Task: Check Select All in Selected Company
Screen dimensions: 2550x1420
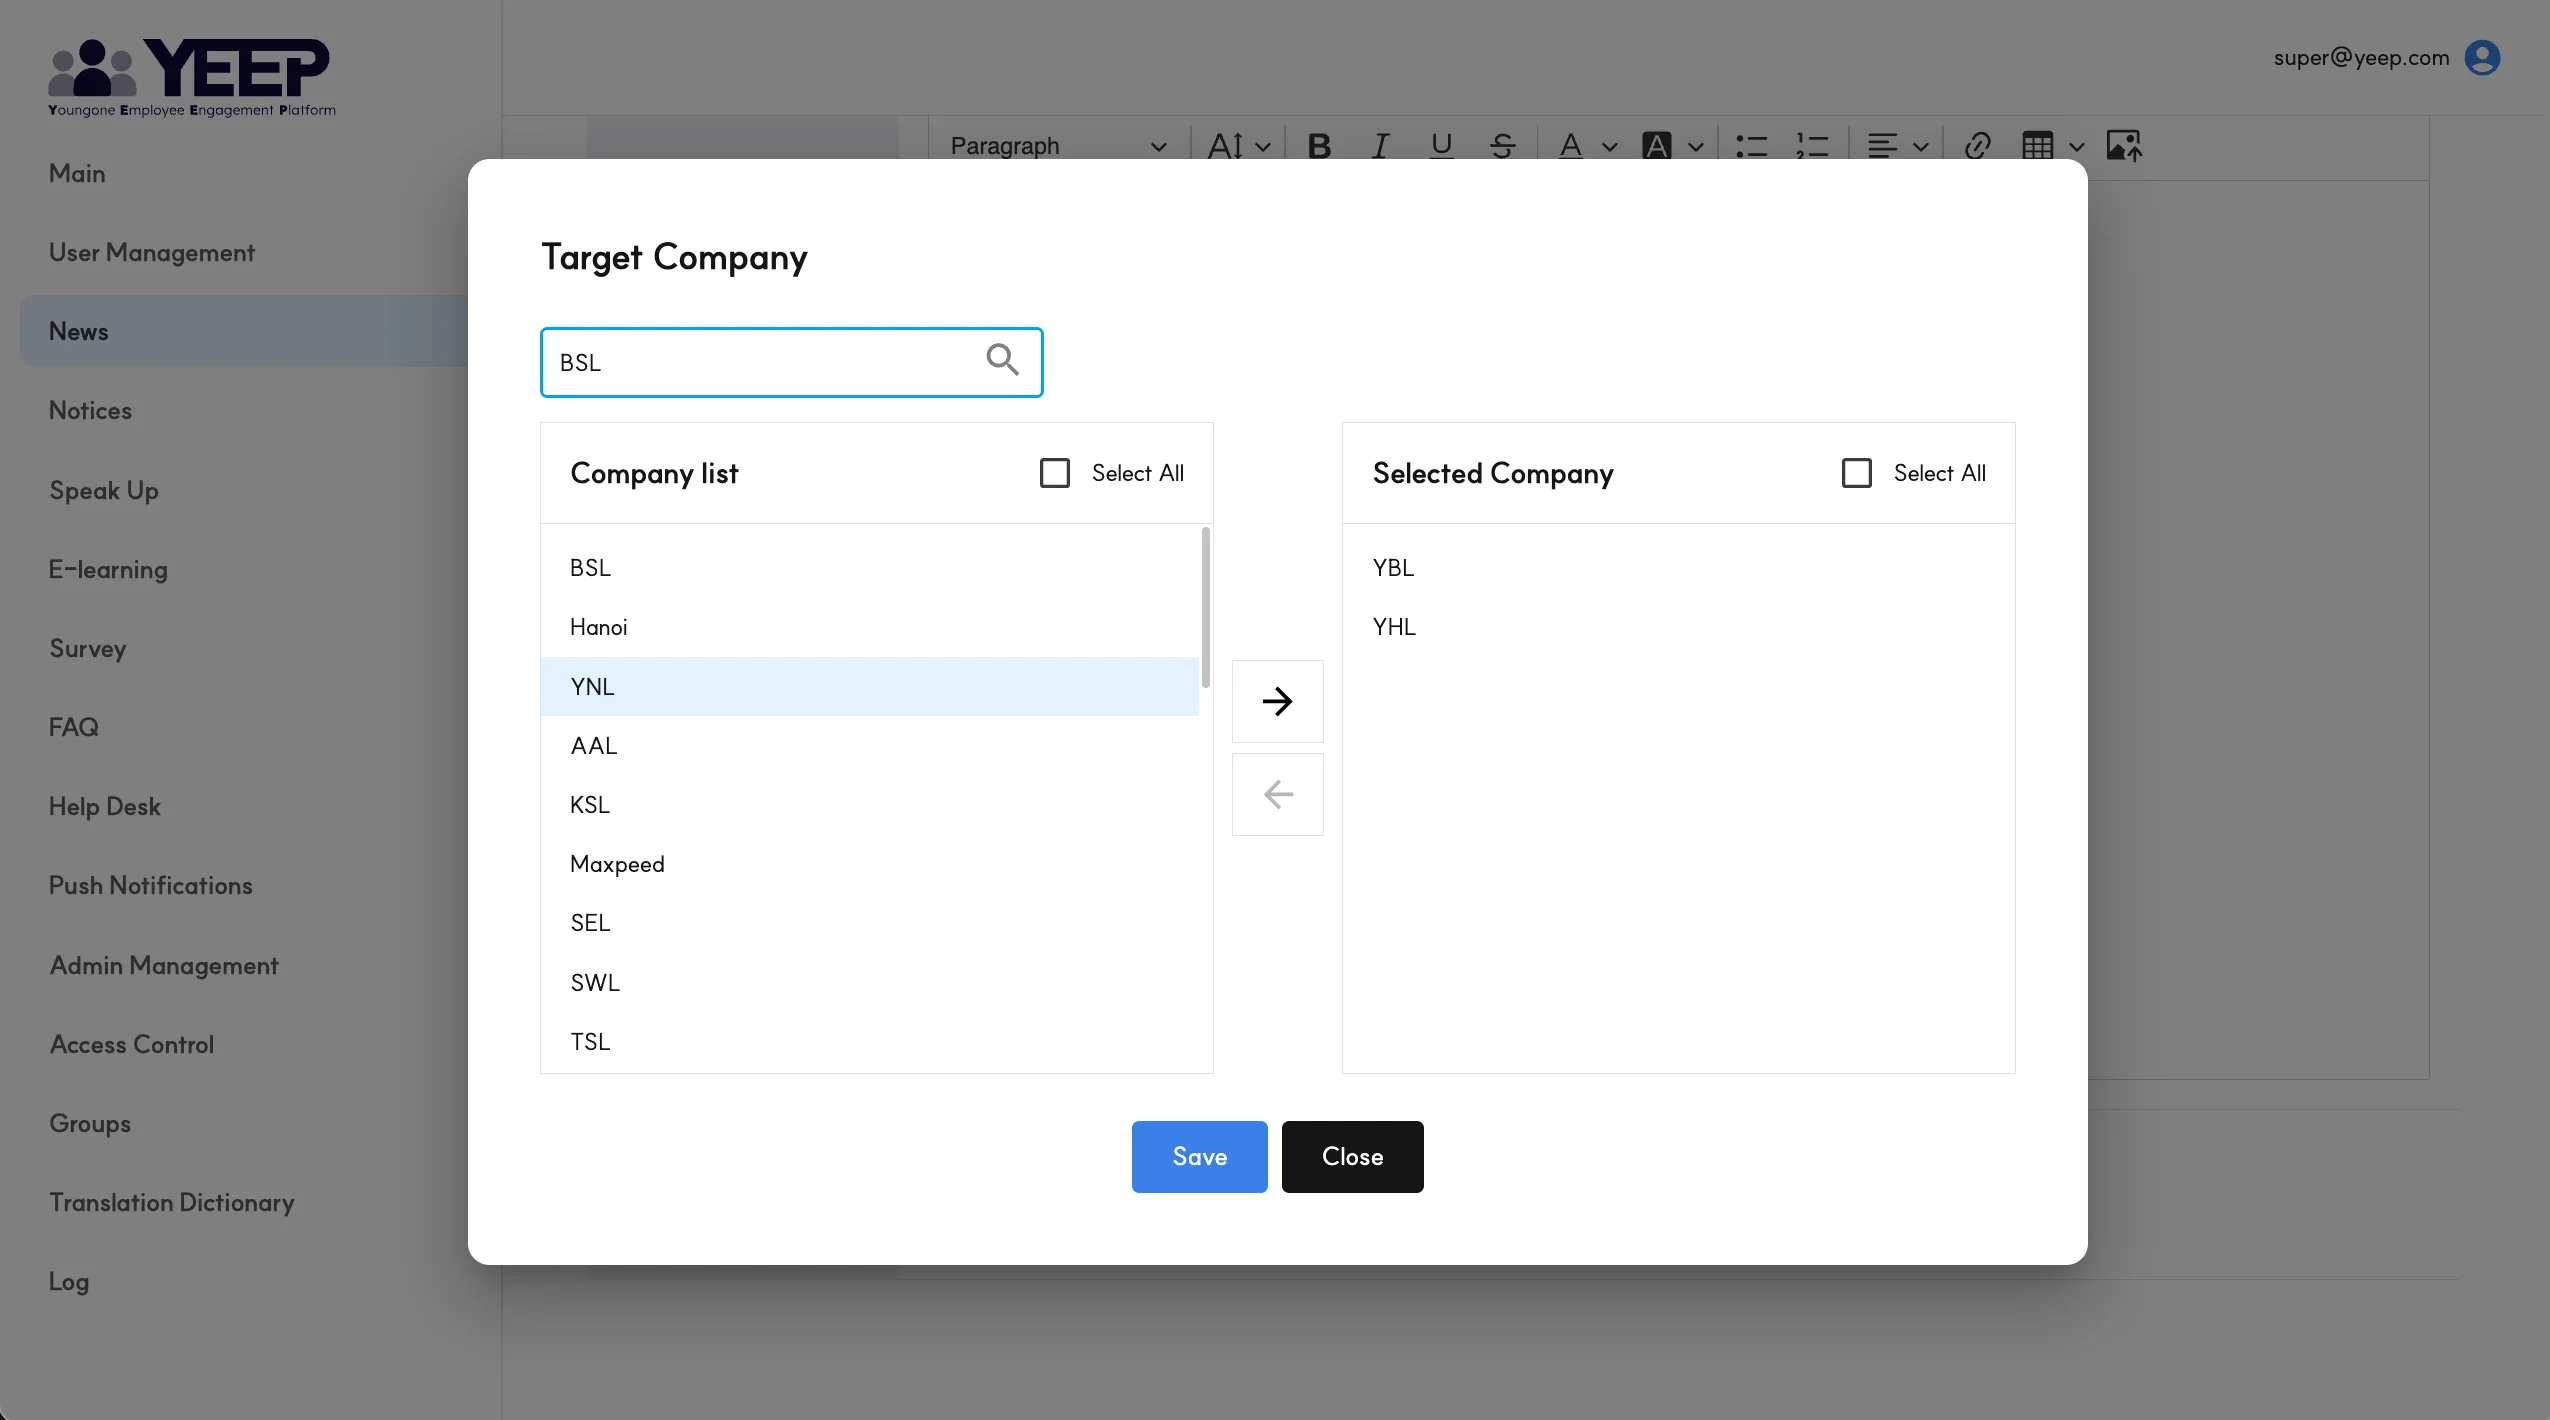Action: click(x=1857, y=473)
